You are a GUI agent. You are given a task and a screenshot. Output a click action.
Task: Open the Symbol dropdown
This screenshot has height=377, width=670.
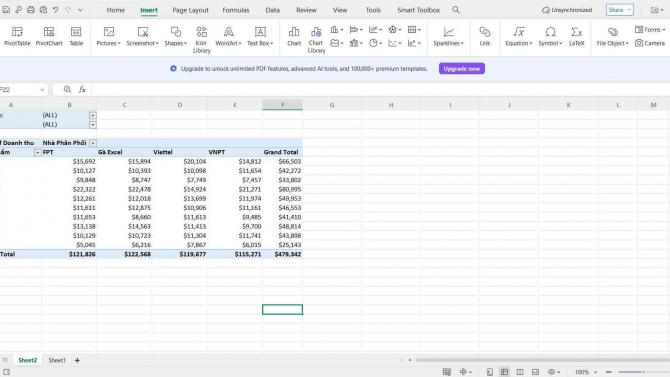[550, 36]
